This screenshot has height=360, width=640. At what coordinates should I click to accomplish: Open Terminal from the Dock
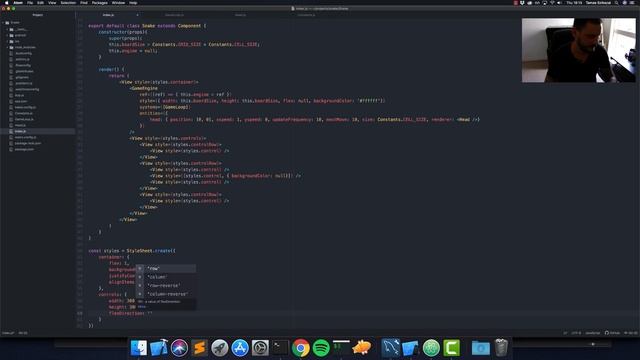tap(280, 348)
